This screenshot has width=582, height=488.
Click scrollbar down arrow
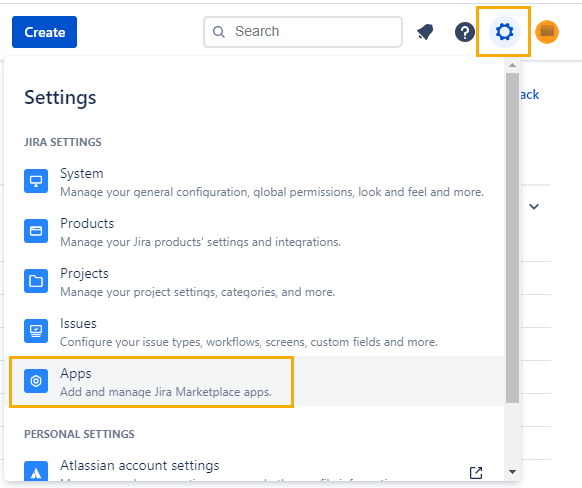click(513, 472)
